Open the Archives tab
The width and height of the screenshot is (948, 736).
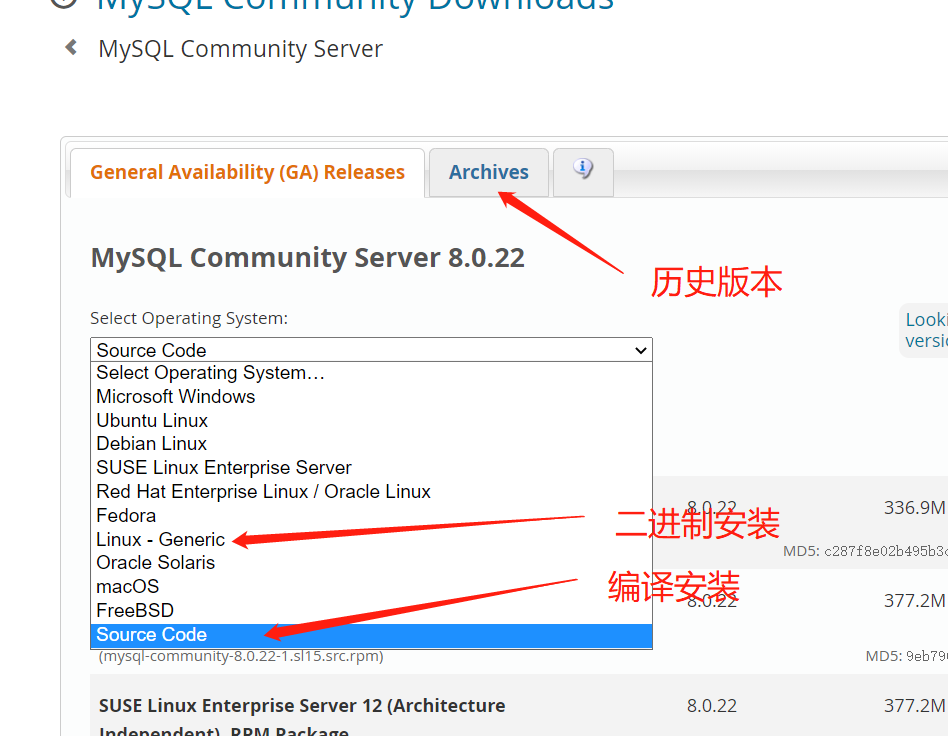[x=489, y=172]
